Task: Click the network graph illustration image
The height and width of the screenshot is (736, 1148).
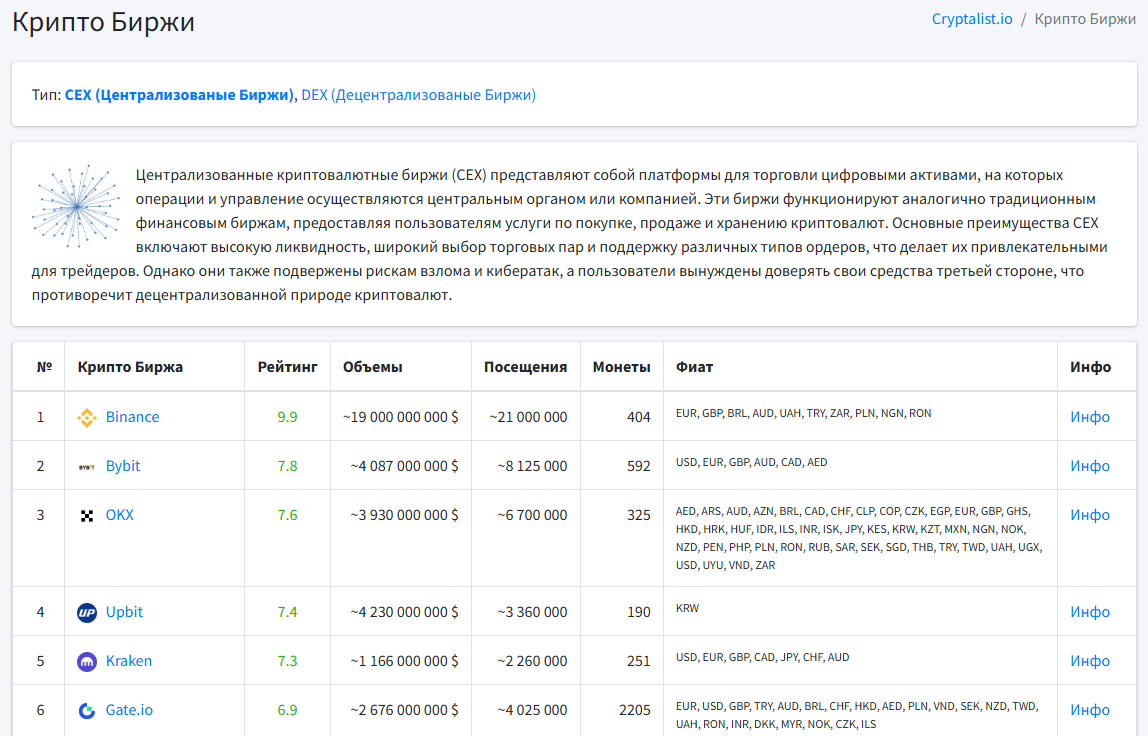Action: pyautogui.click(x=76, y=205)
